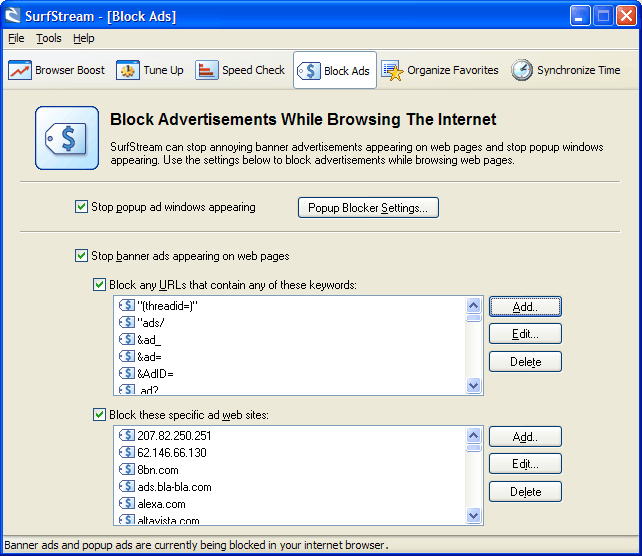Click the Speed Check bar chart icon

coord(207,70)
